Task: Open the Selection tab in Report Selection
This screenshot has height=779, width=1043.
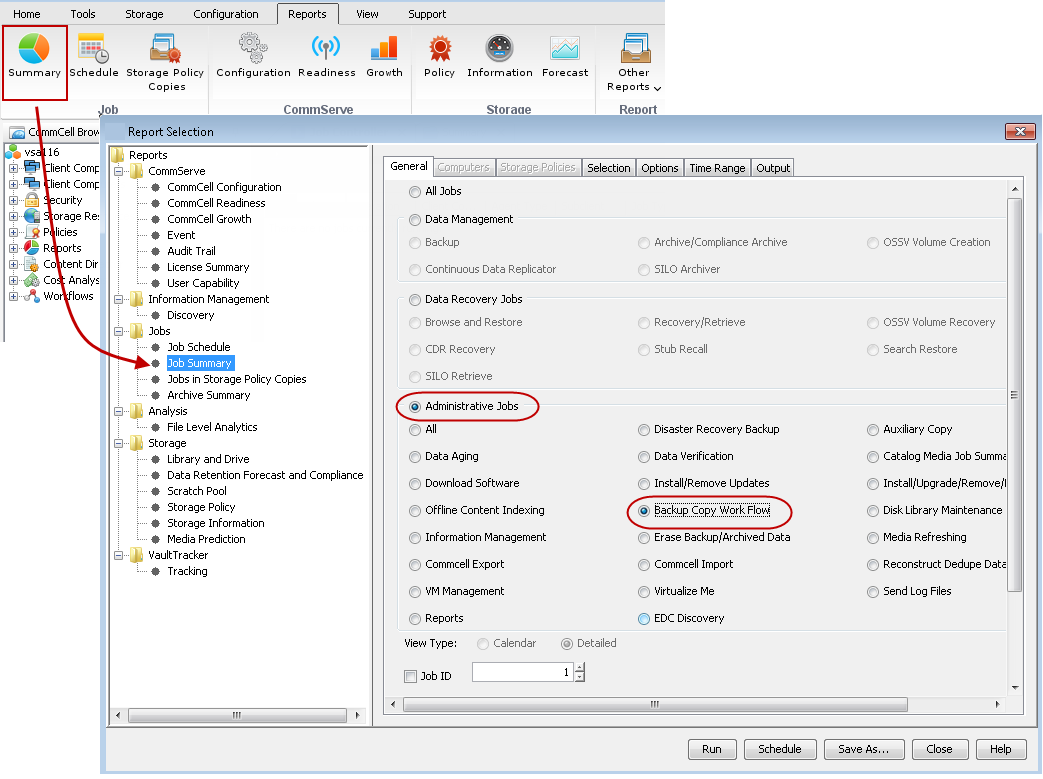Action: pyautogui.click(x=609, y=168)
